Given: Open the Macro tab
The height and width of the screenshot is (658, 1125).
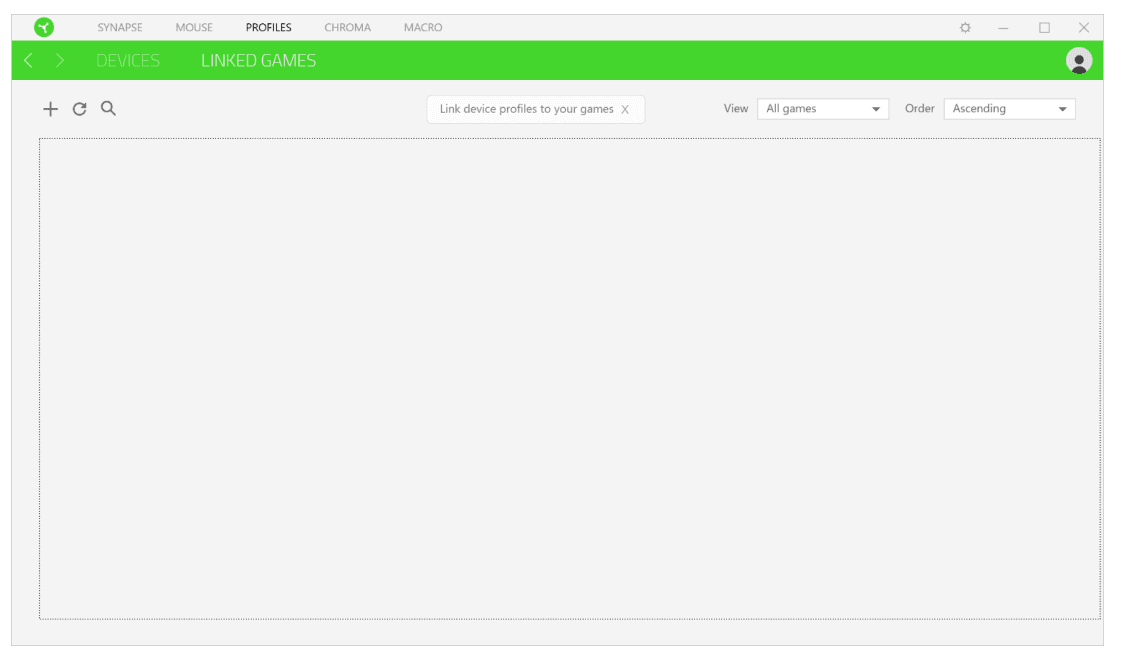Looking at the screenshot, I should click(x=423, y=28).
